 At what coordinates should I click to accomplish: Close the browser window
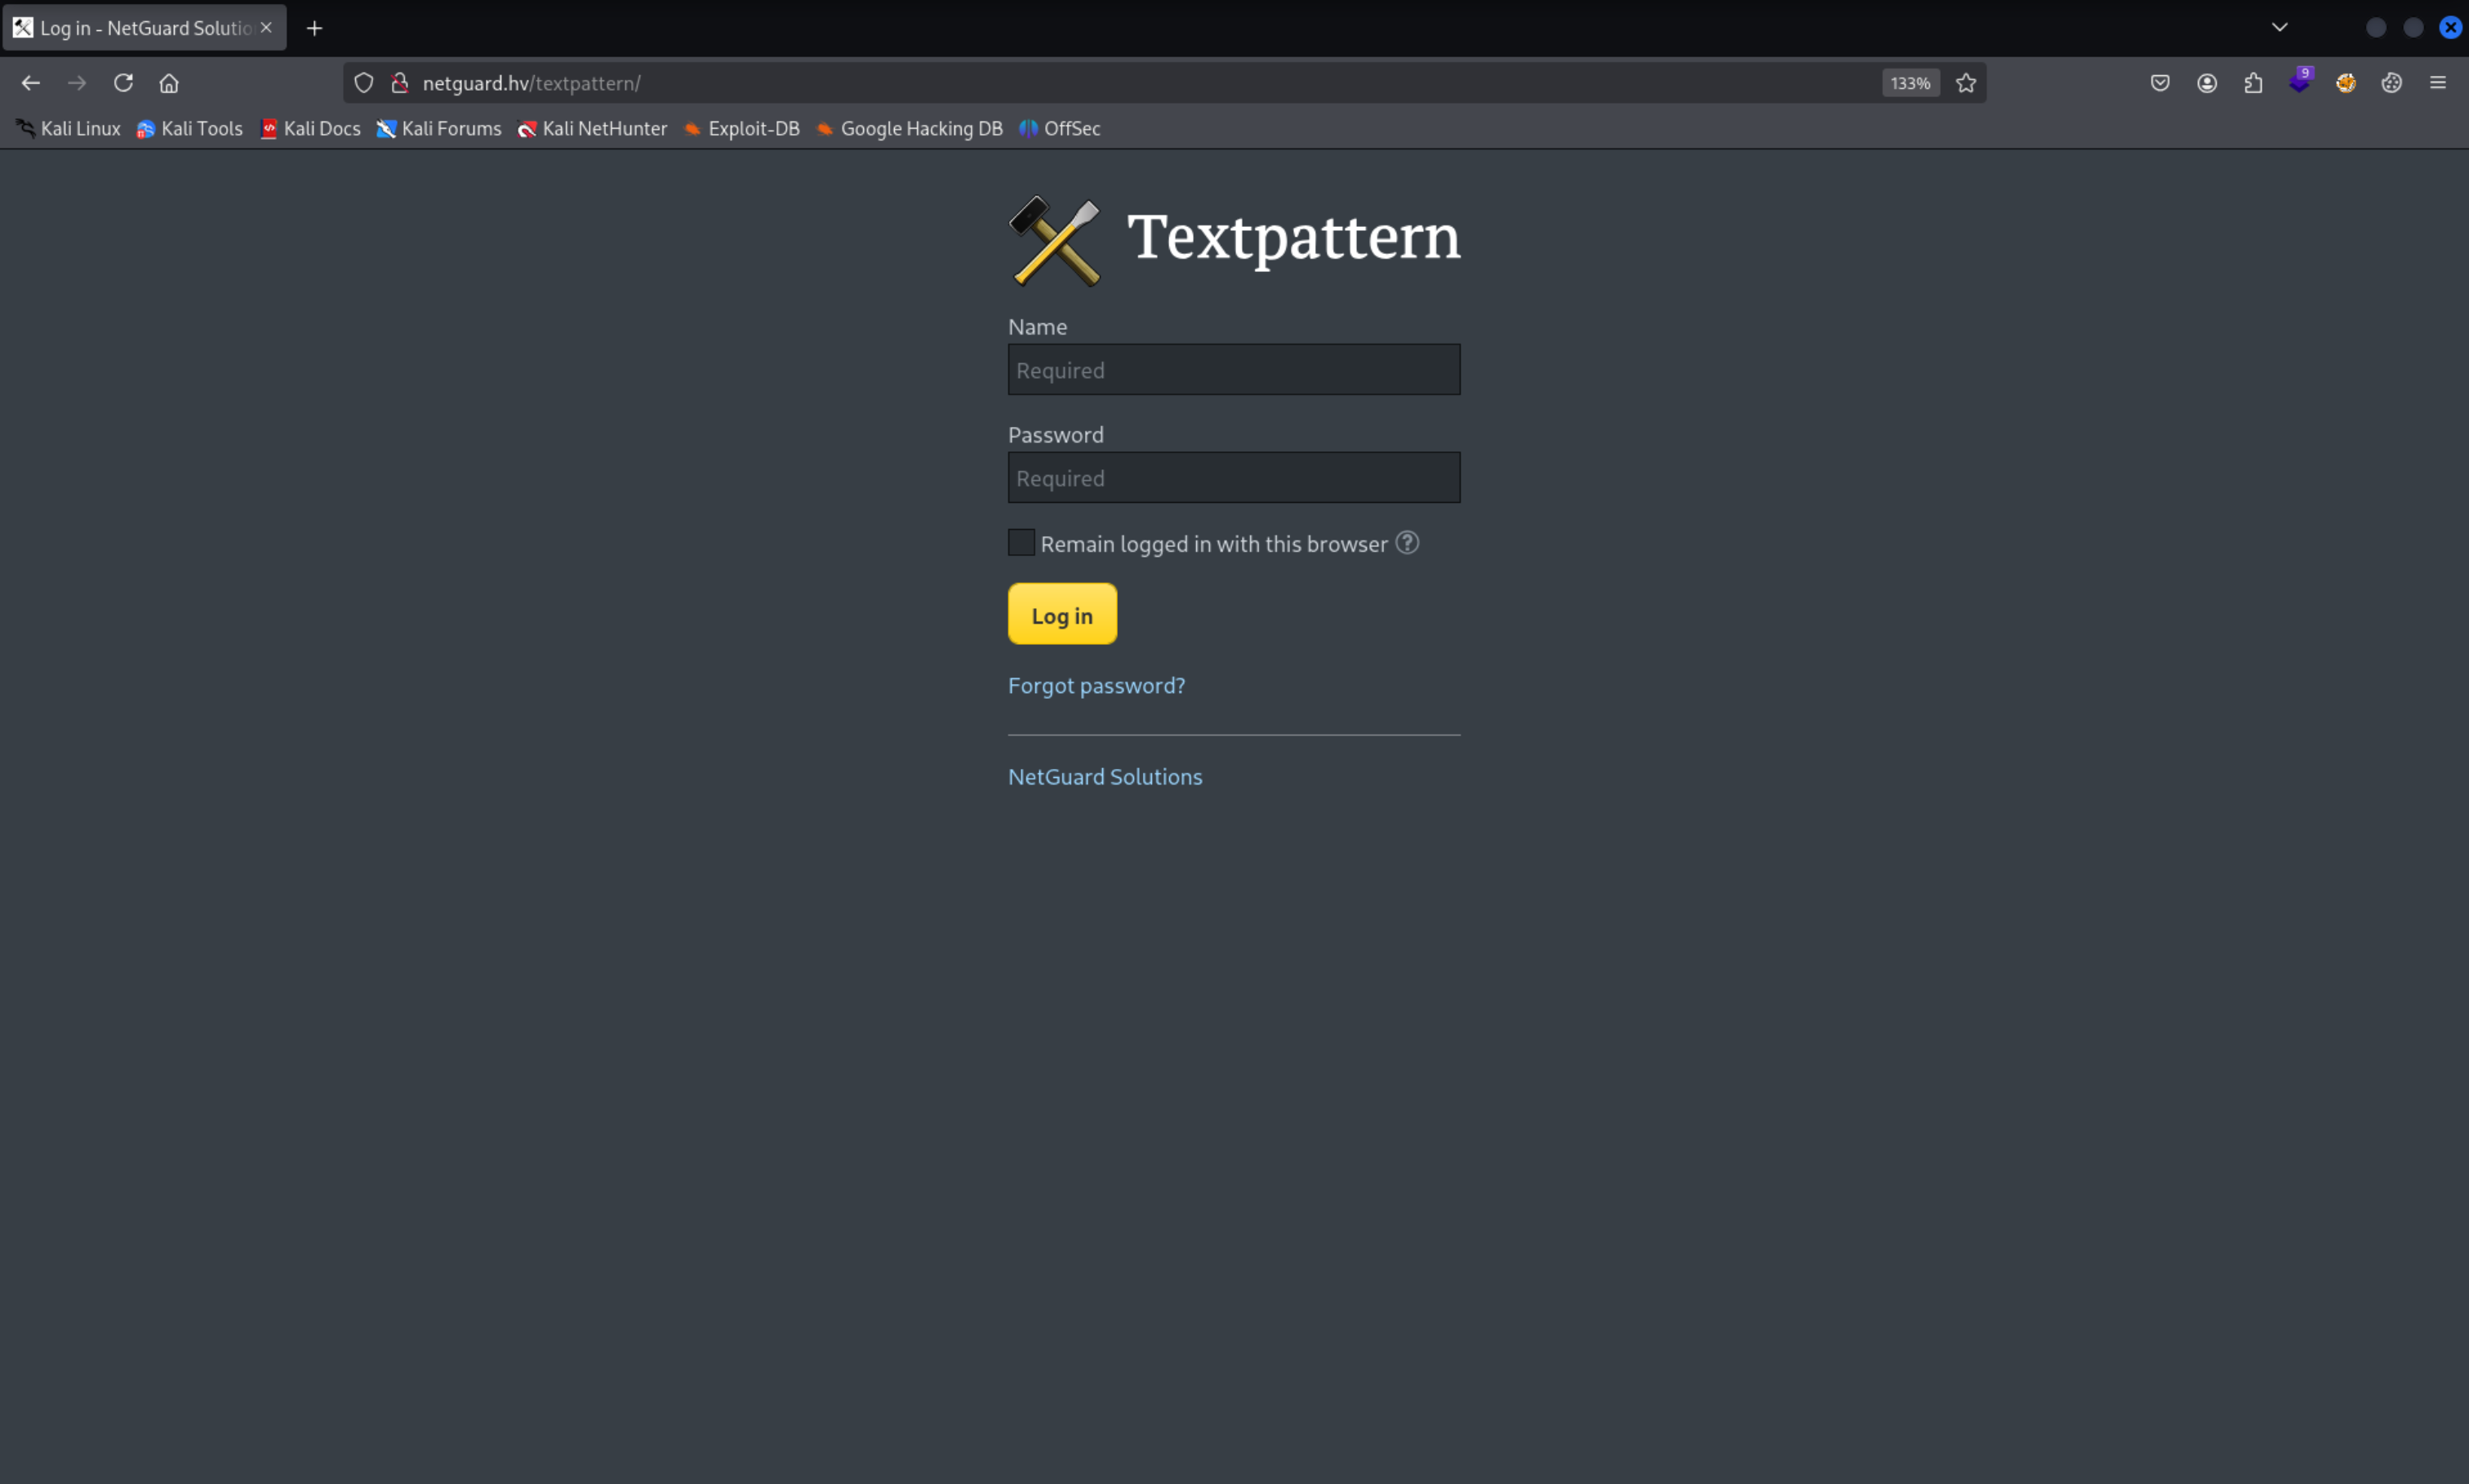(2450, 28)
